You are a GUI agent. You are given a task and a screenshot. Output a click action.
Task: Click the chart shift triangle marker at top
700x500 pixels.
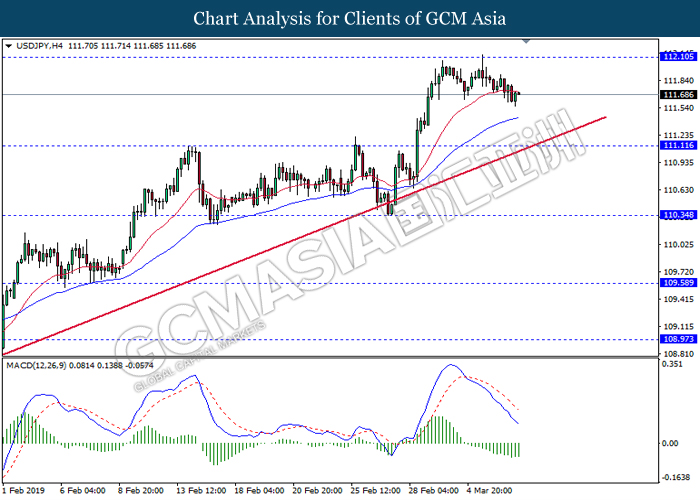click(526, 41)
